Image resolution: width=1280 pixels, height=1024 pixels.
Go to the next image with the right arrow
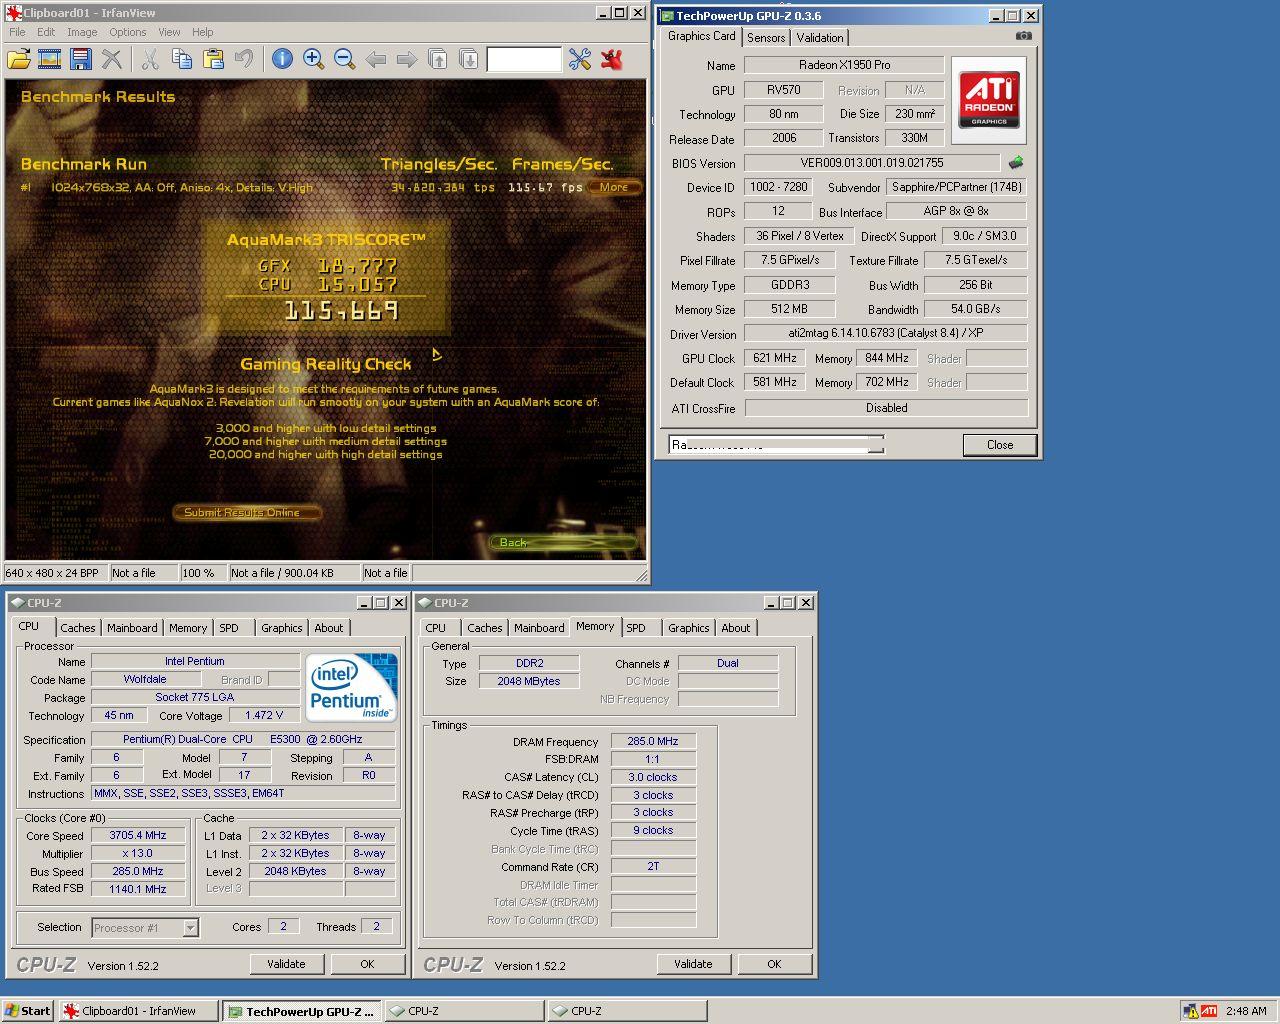406,59
